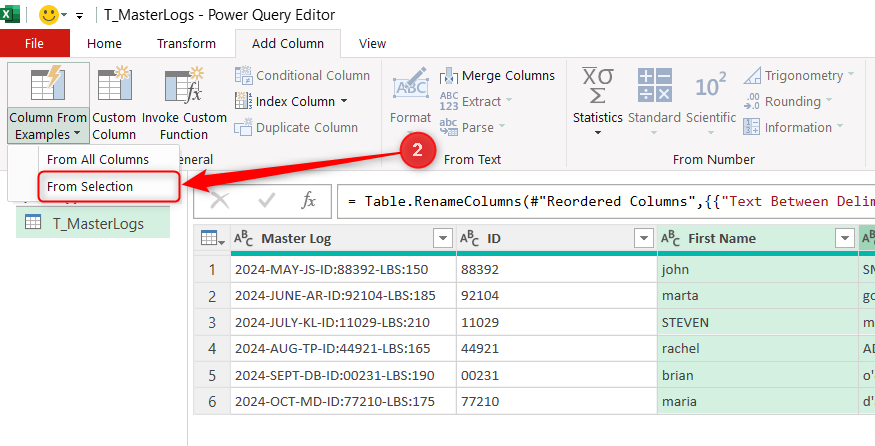
Task: Expand the Index Column dropdown arrow
Action: click(x=344, y=102)
